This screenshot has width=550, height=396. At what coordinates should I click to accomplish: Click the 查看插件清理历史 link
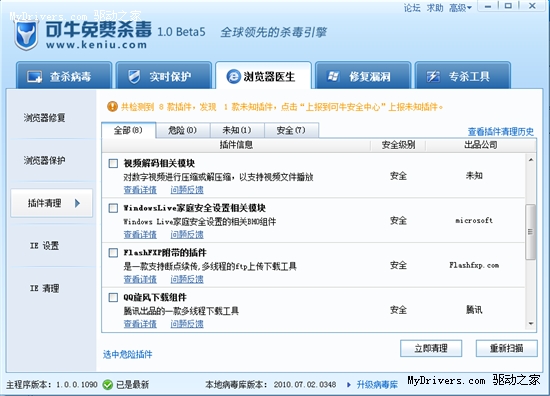click(x=501, y=132)
